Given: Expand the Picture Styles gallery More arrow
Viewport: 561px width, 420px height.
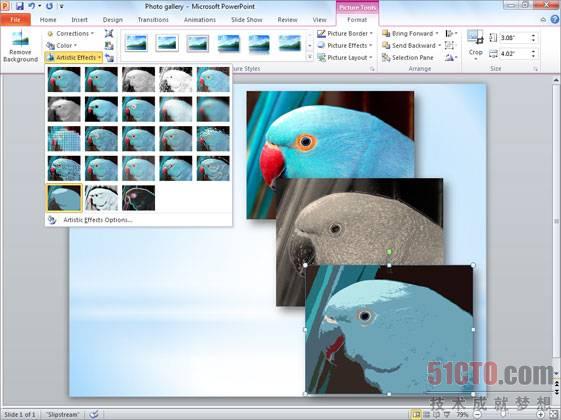Looking at the screenshot, I should click(x=309, y=57).
